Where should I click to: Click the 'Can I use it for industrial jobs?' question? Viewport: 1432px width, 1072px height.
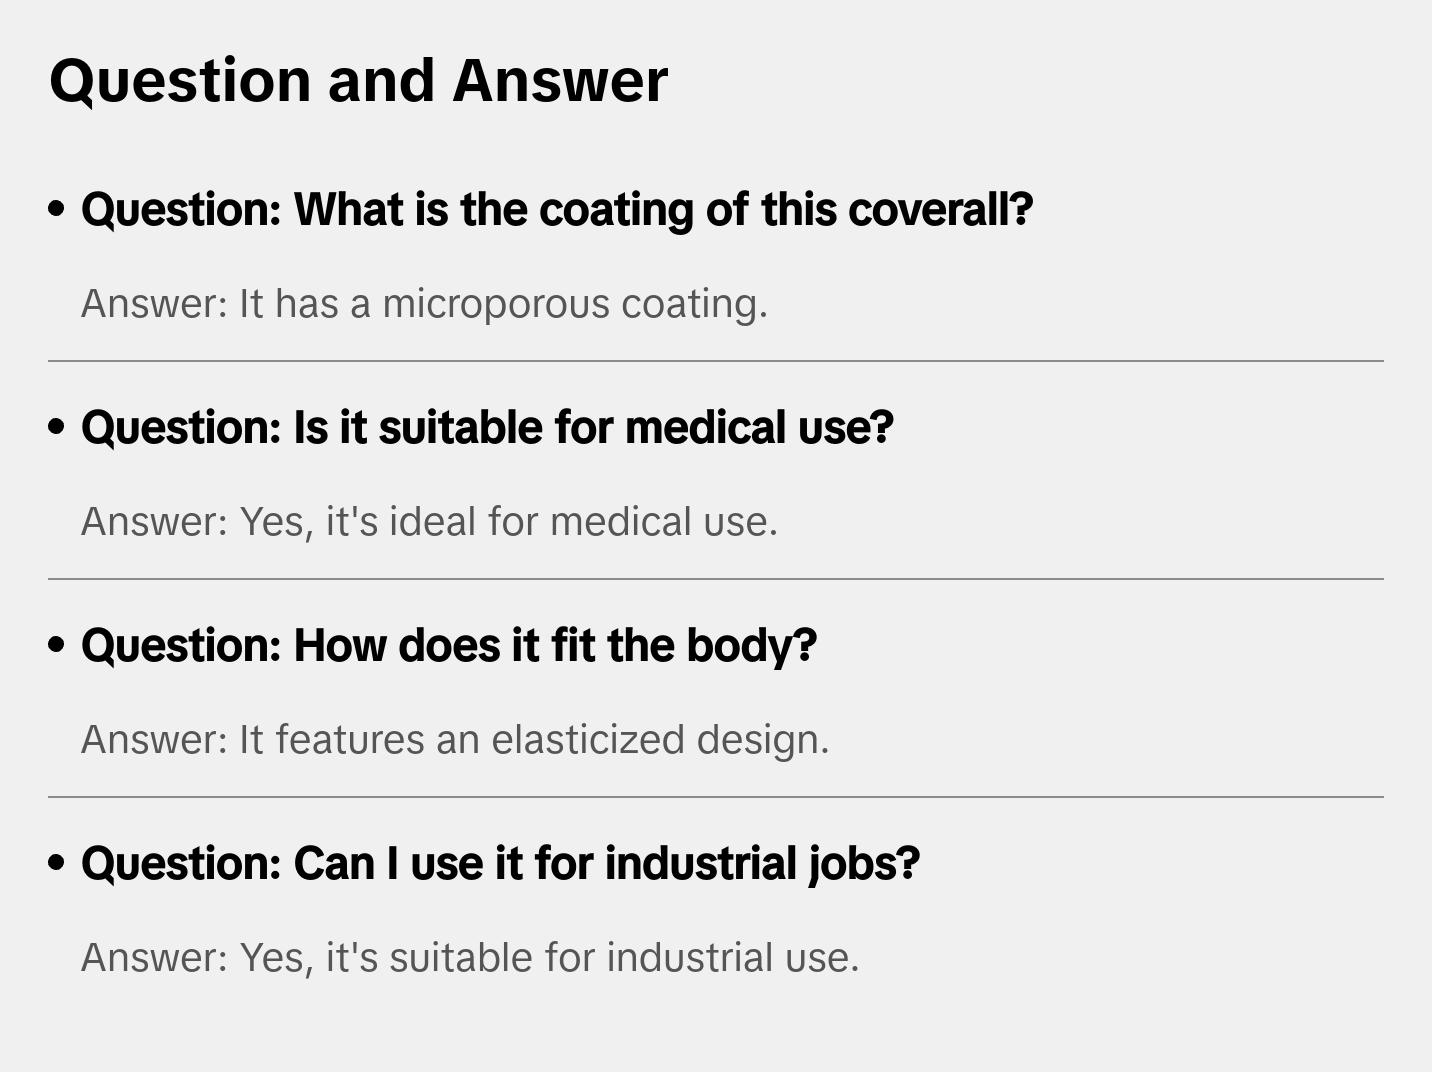coord(500,864)
